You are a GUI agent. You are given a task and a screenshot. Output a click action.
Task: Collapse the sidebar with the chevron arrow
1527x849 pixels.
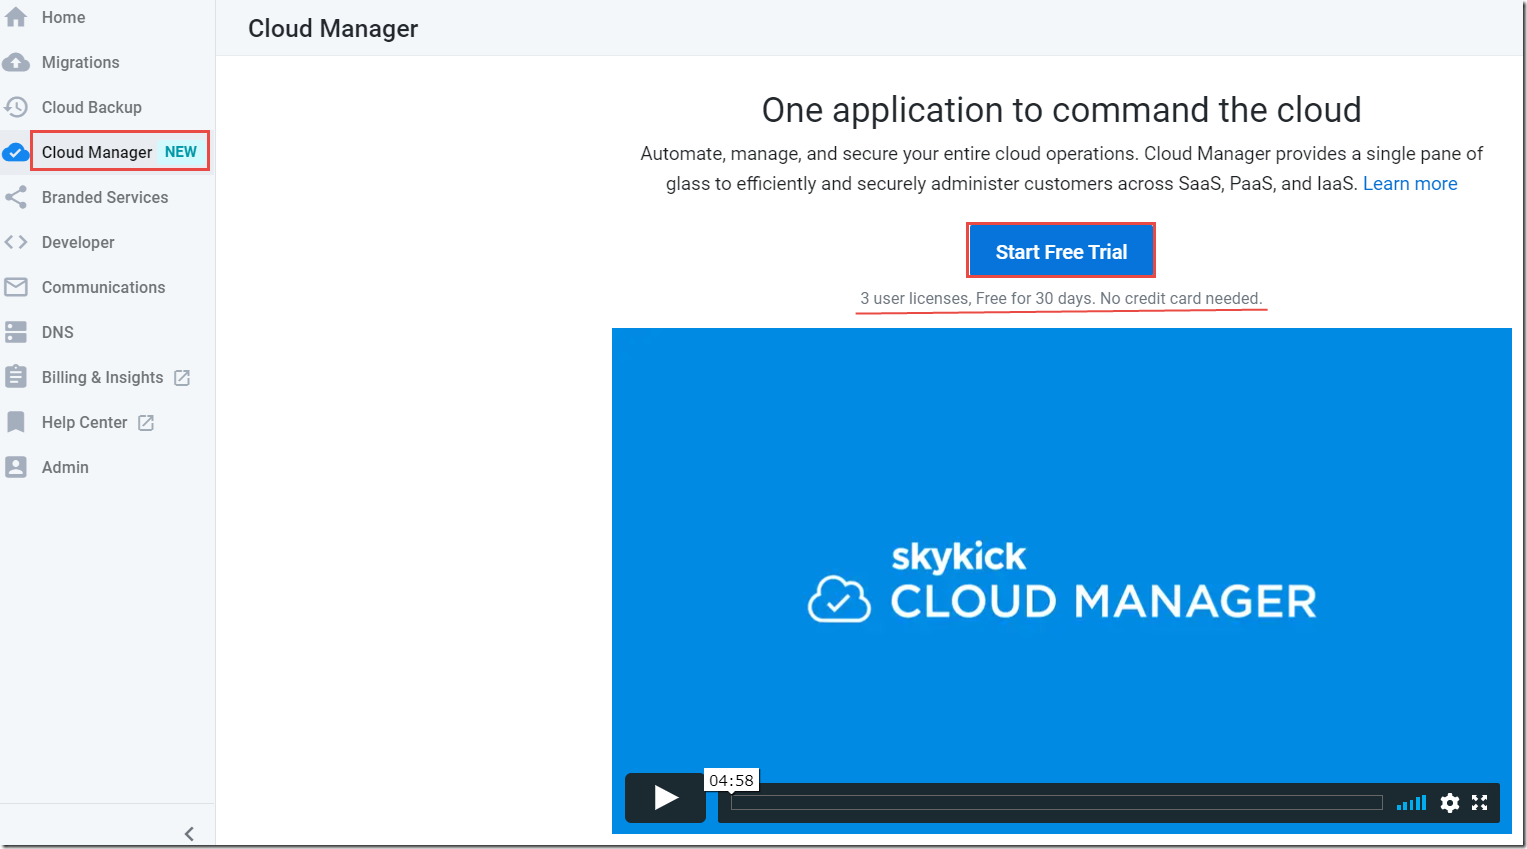189,833
